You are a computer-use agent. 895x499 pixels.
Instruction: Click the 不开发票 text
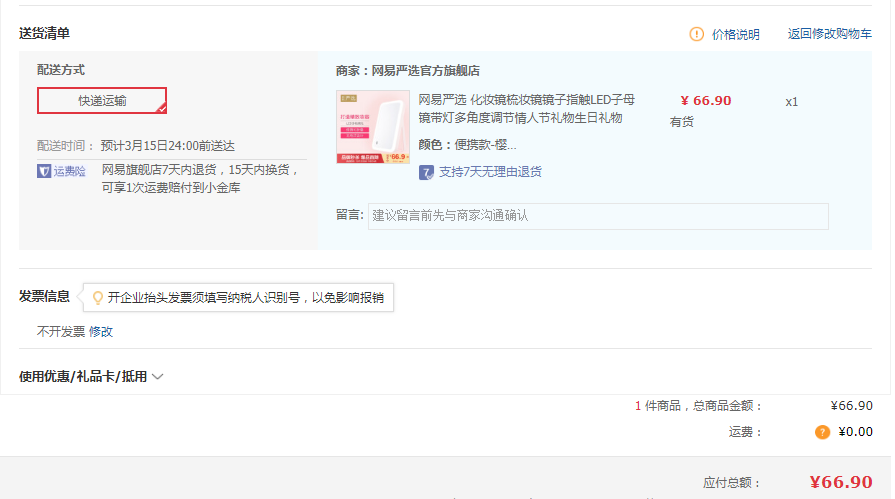(61, 332)
